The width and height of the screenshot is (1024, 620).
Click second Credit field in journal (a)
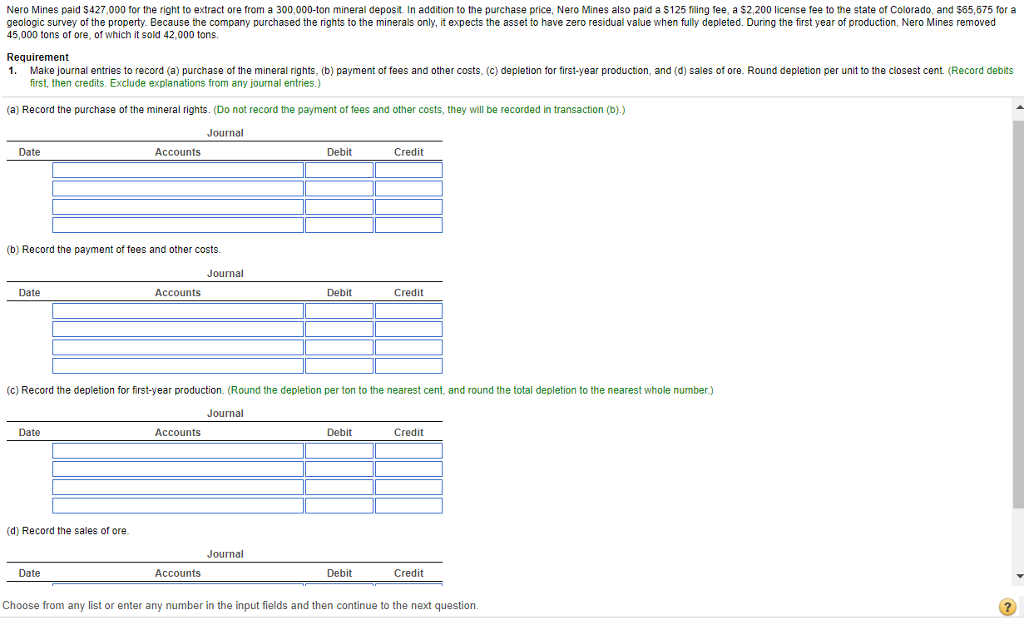coord(408,188)
